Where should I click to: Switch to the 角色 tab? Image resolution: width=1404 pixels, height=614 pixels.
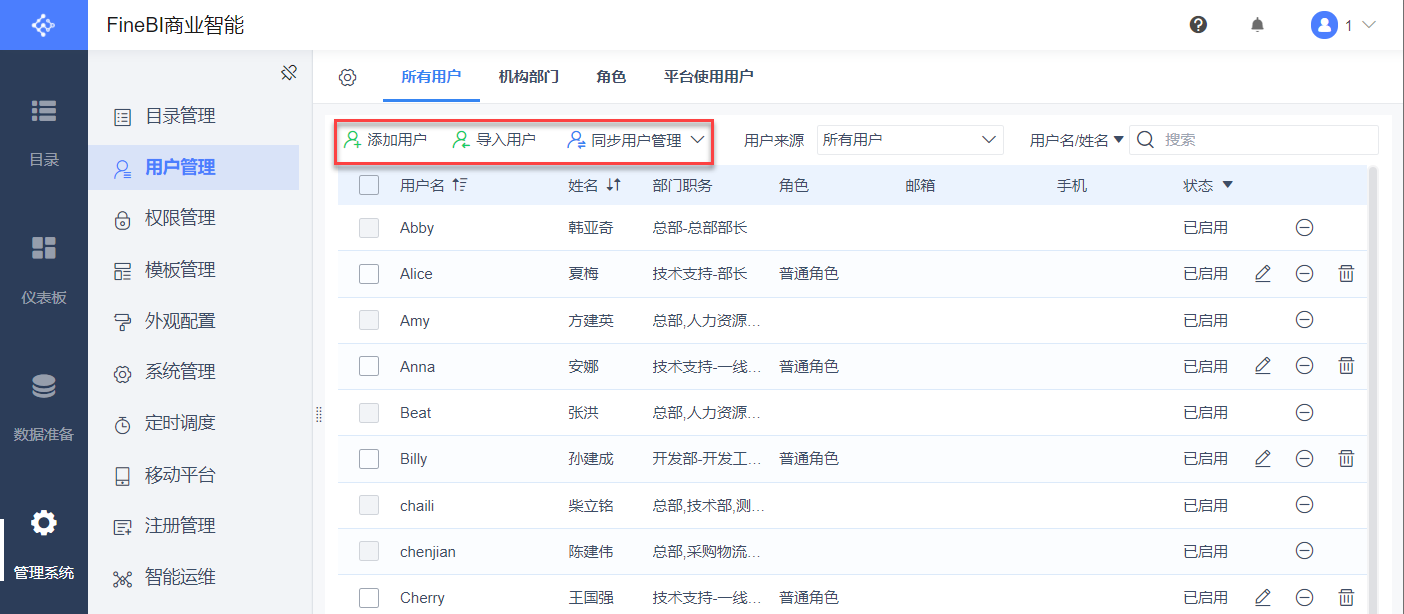tap(611, 77)
